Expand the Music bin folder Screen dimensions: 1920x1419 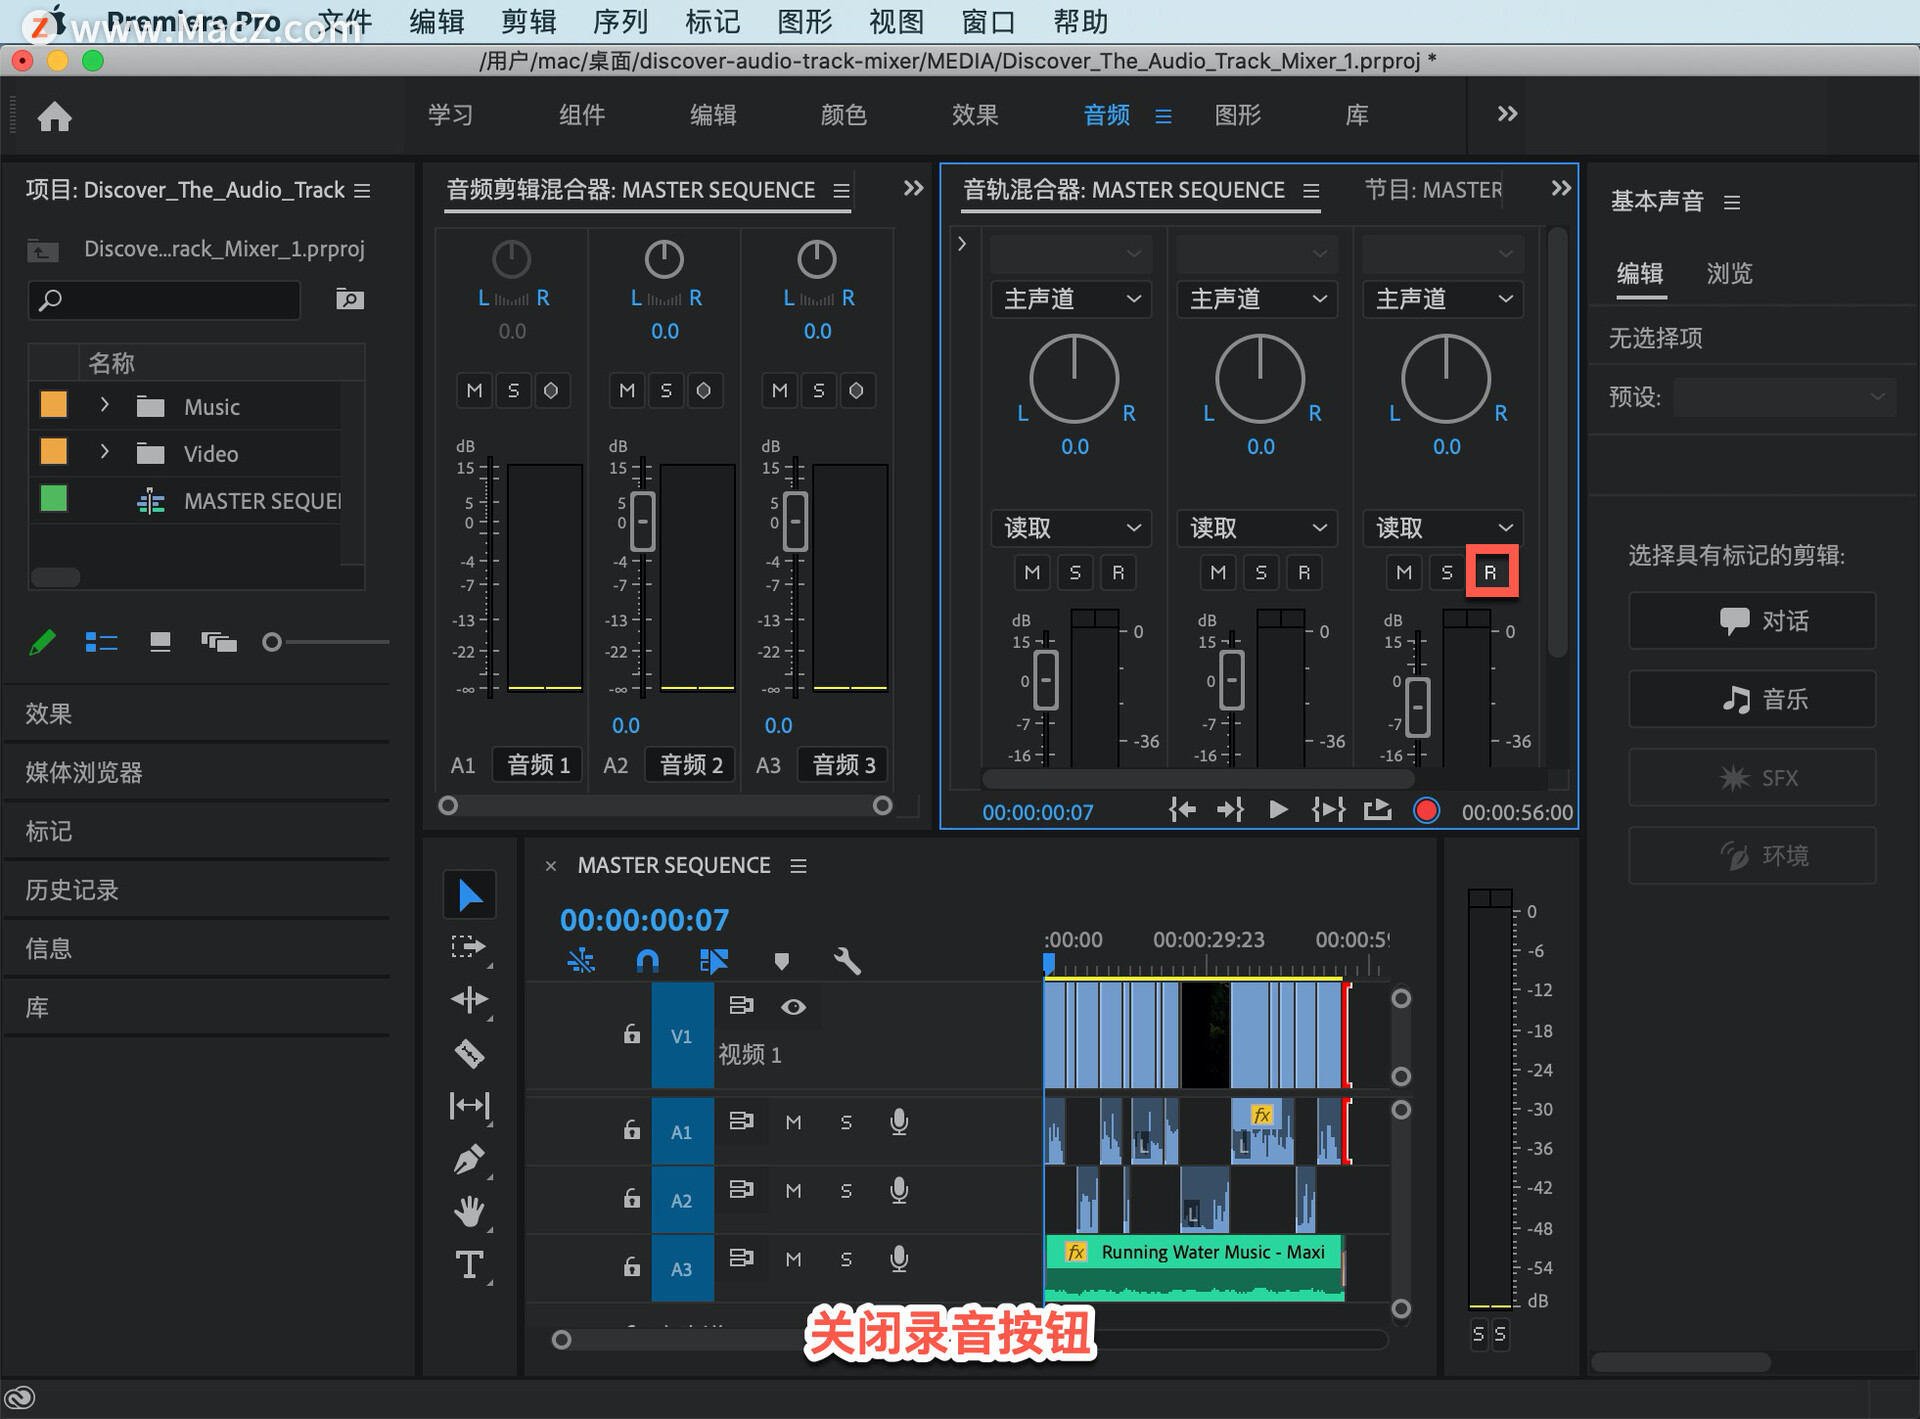point(104,406)
